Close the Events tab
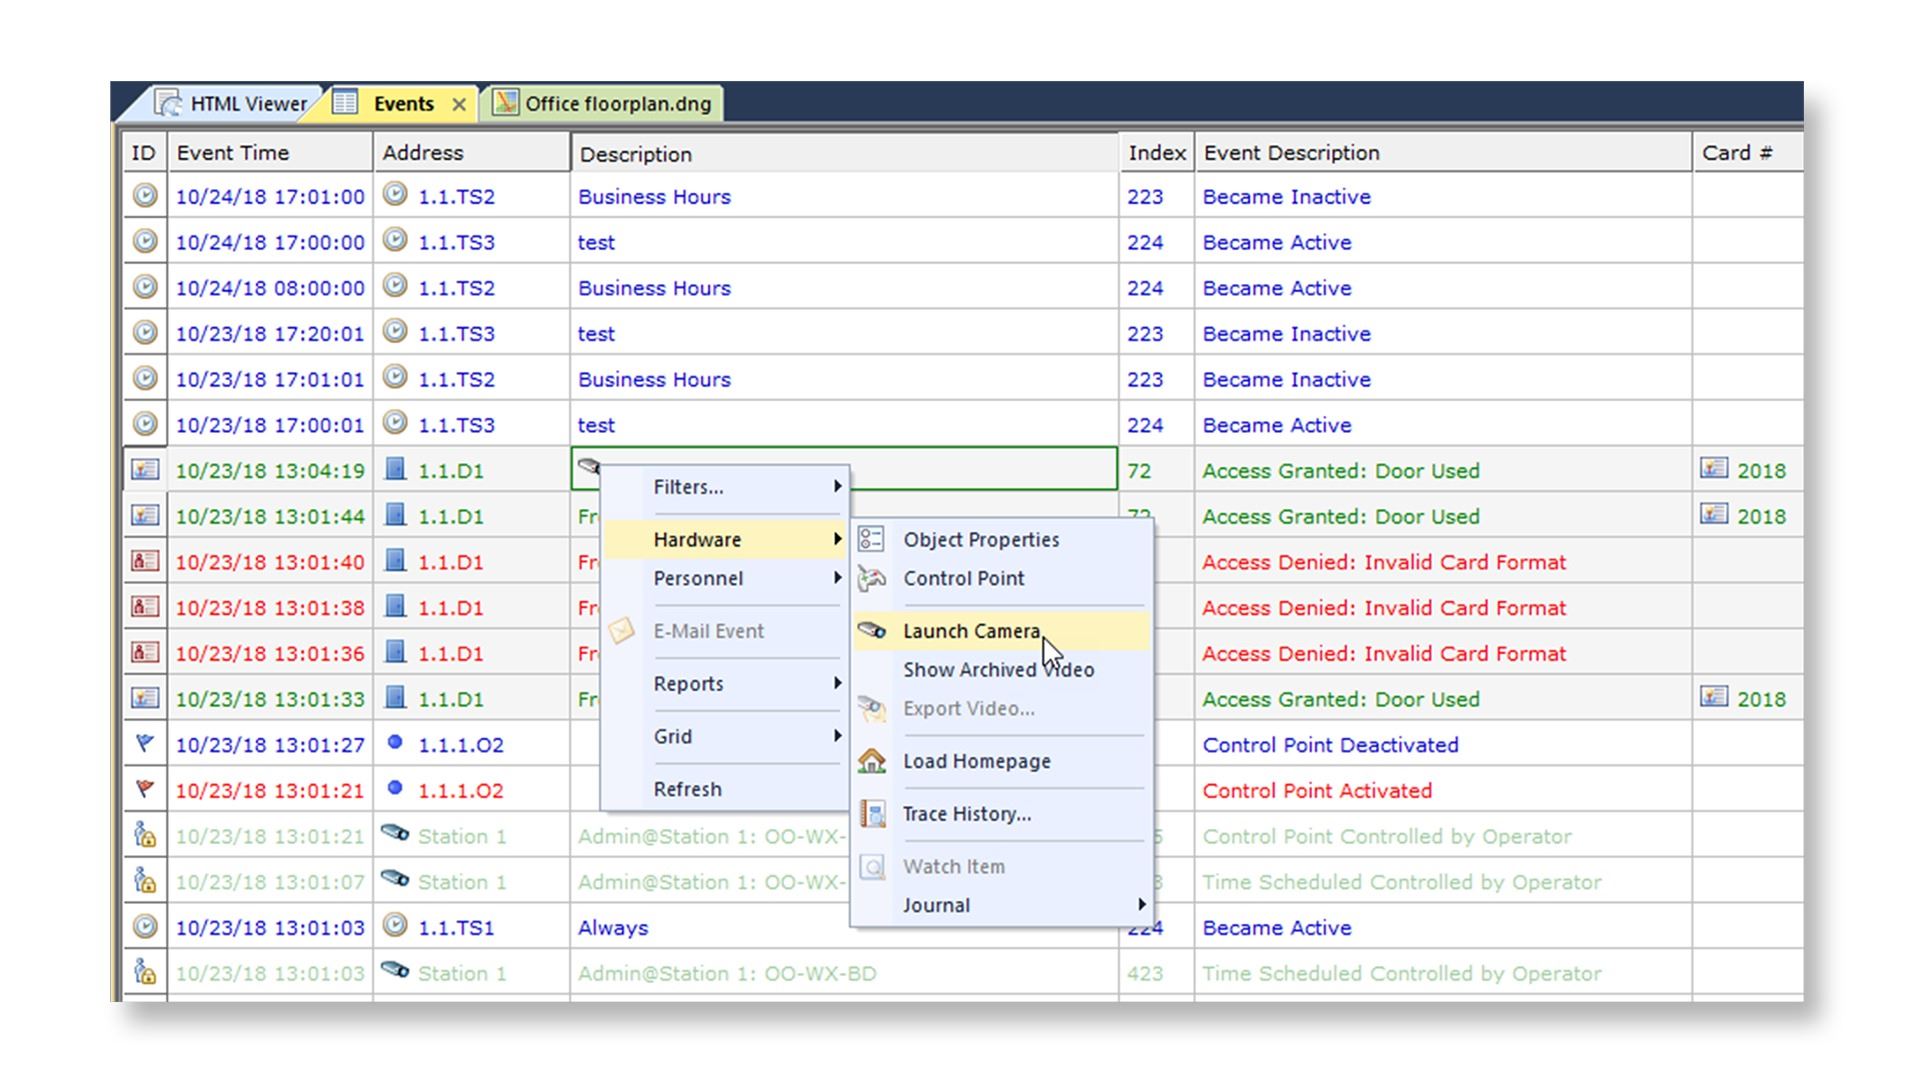Screen dimensions: 1920x1080 [x=459, y=104]
